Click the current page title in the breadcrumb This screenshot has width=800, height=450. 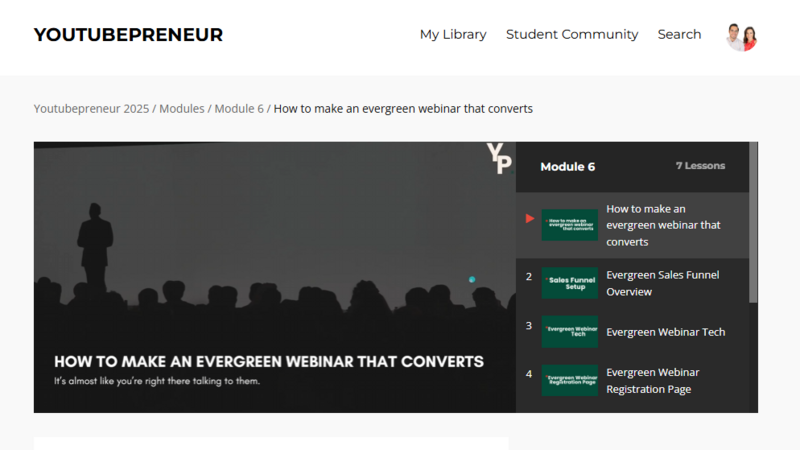pyautogui.click(x=403, y=109)
